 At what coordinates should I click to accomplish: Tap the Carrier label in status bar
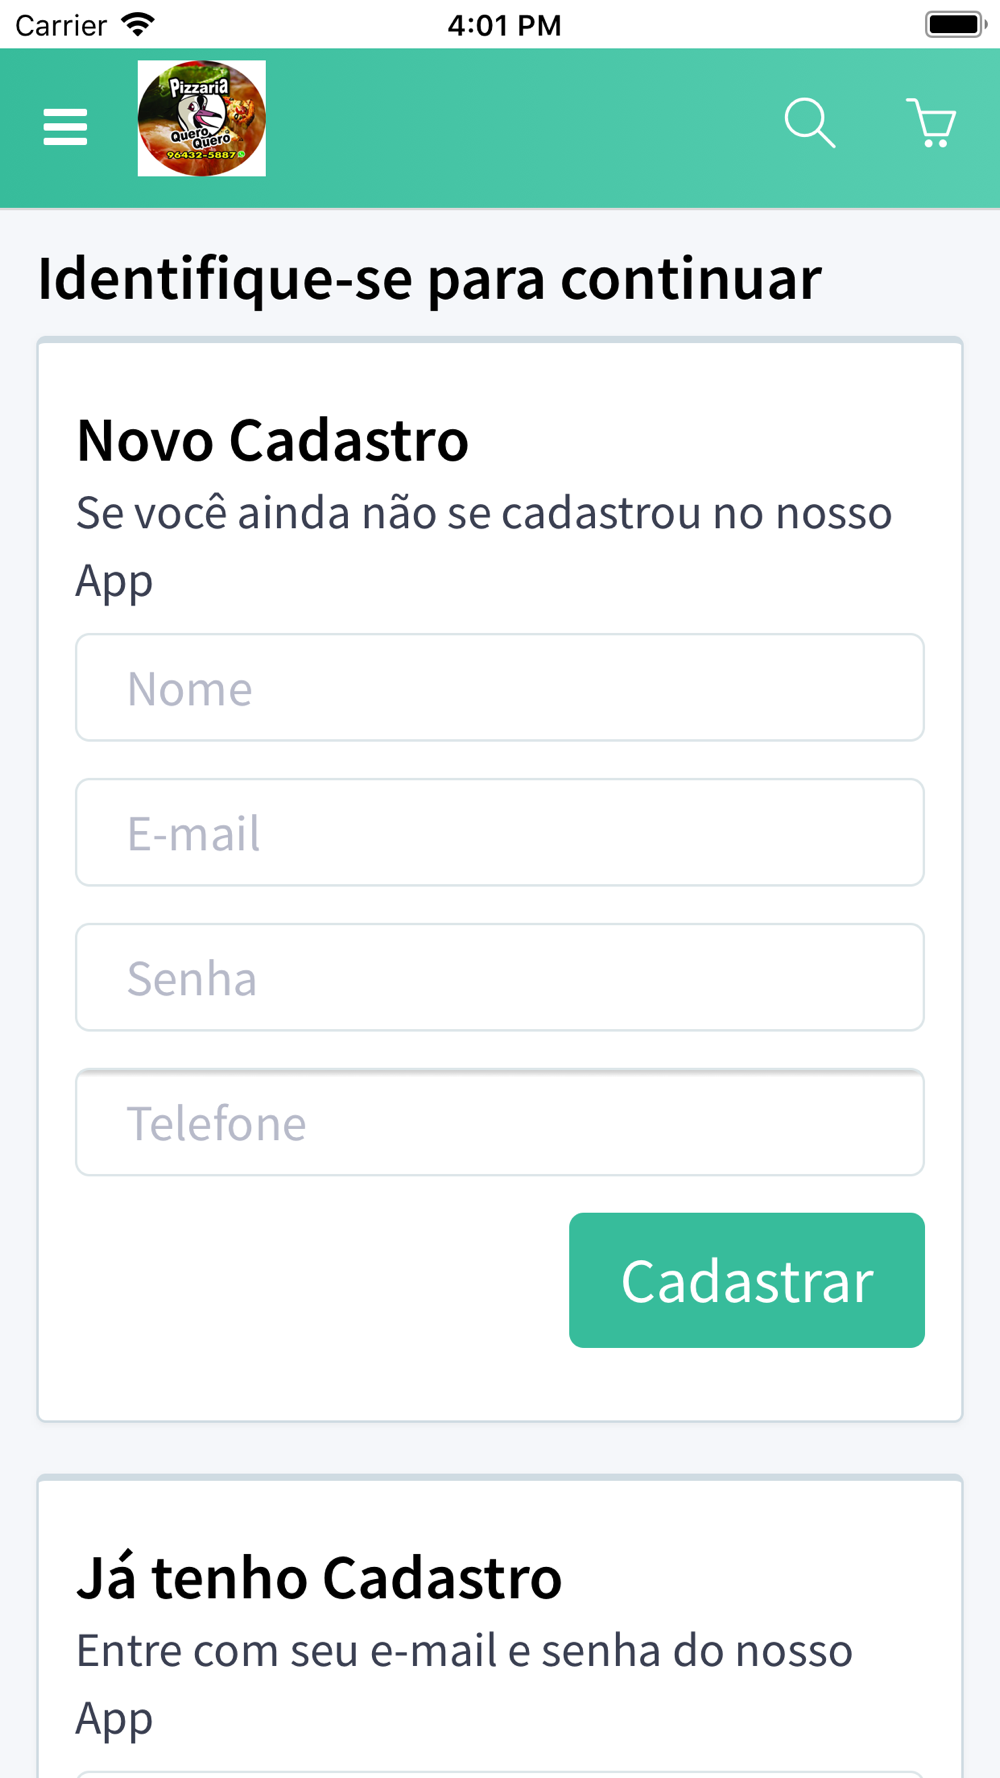point(61,25)
